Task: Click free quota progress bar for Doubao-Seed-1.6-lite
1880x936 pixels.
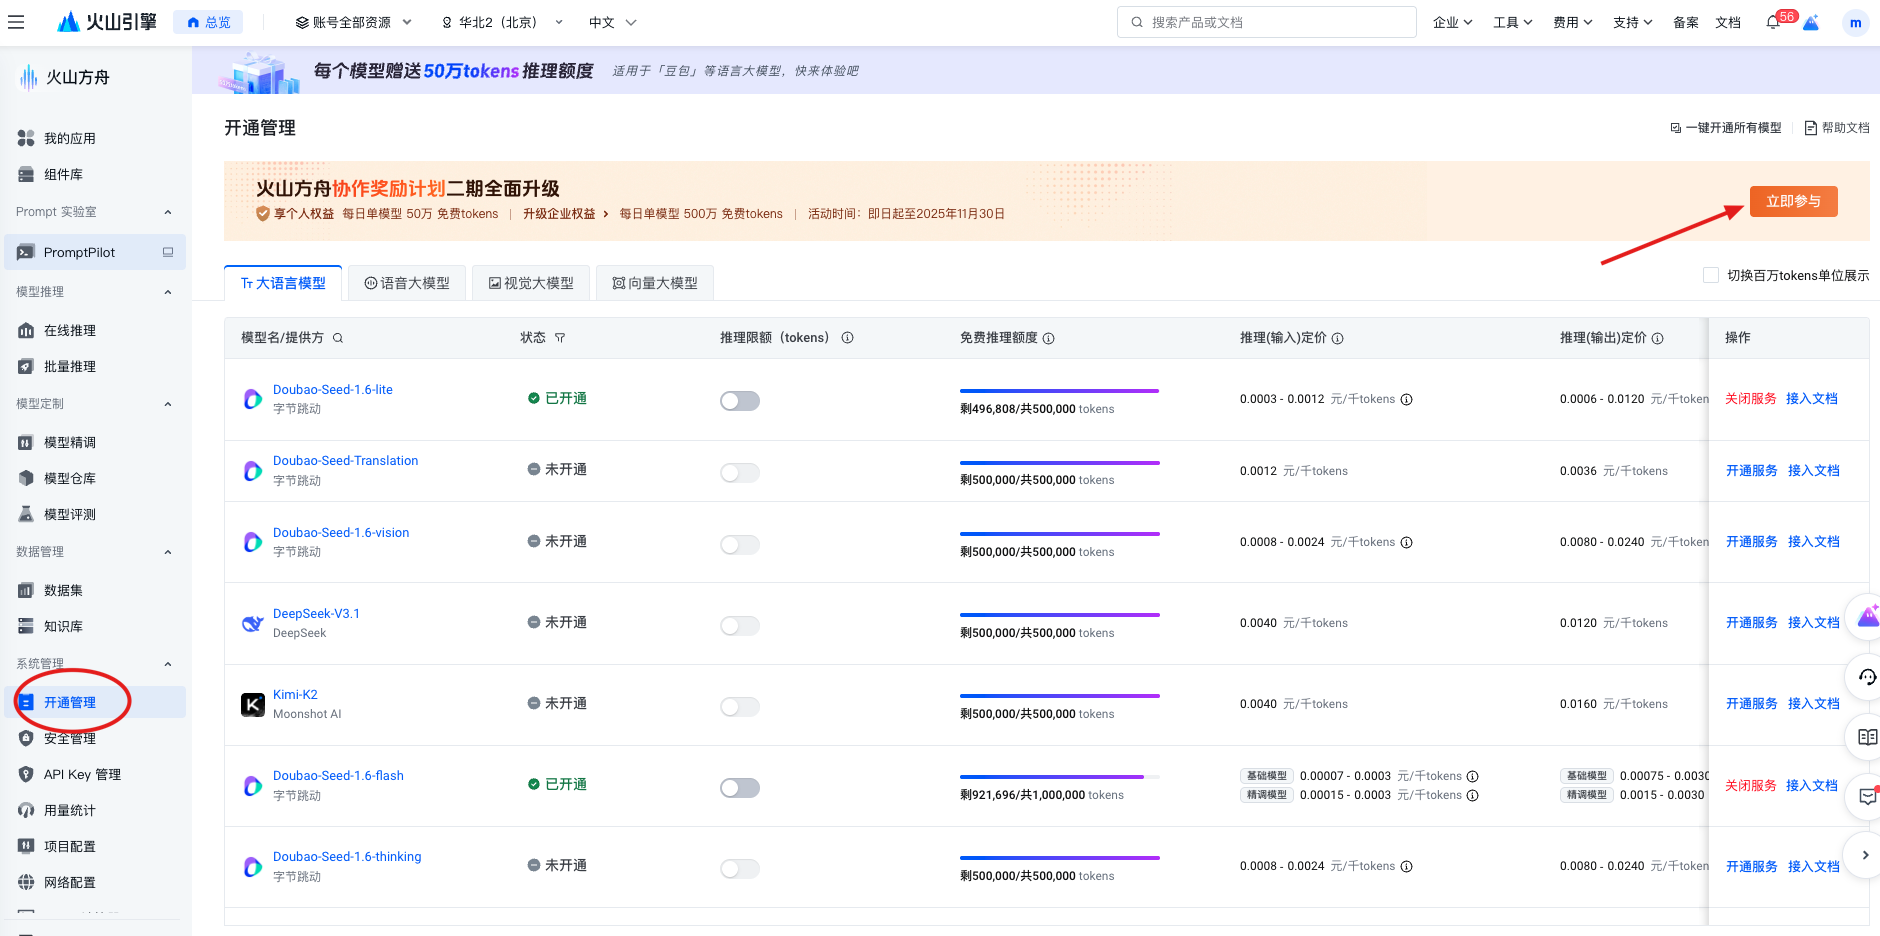Action: [1060, 390]
